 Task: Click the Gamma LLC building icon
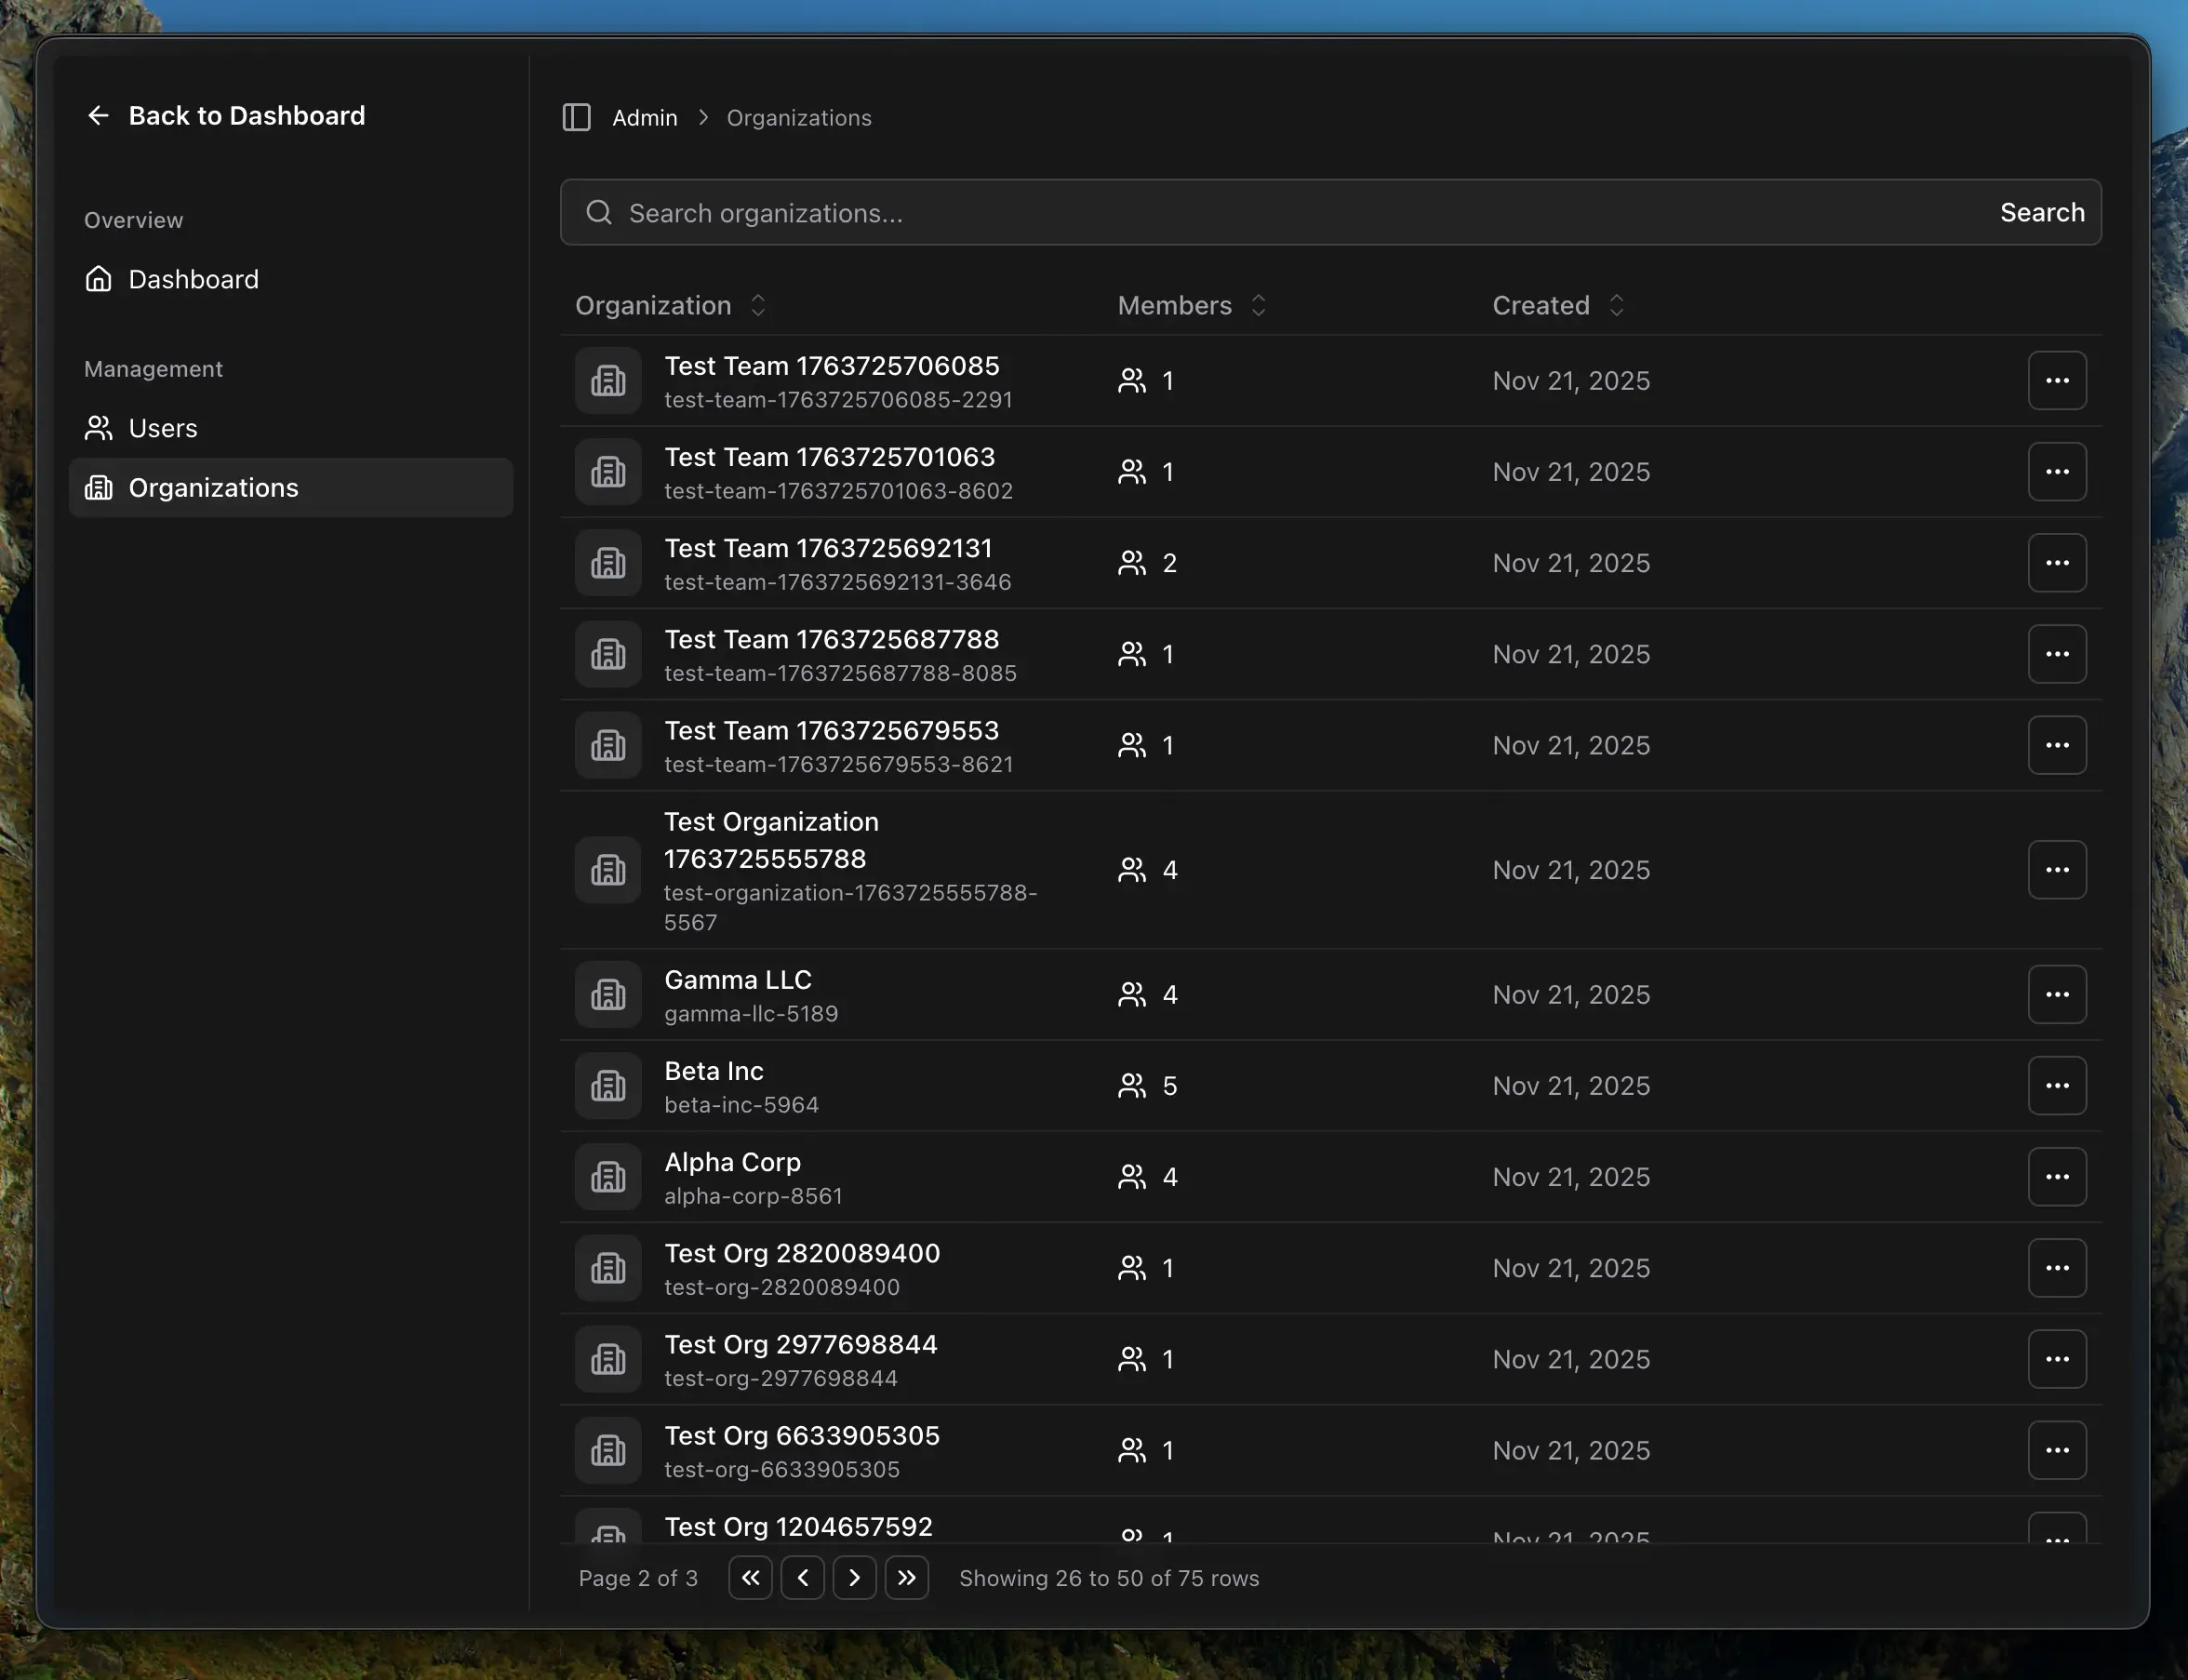point(608,994)
